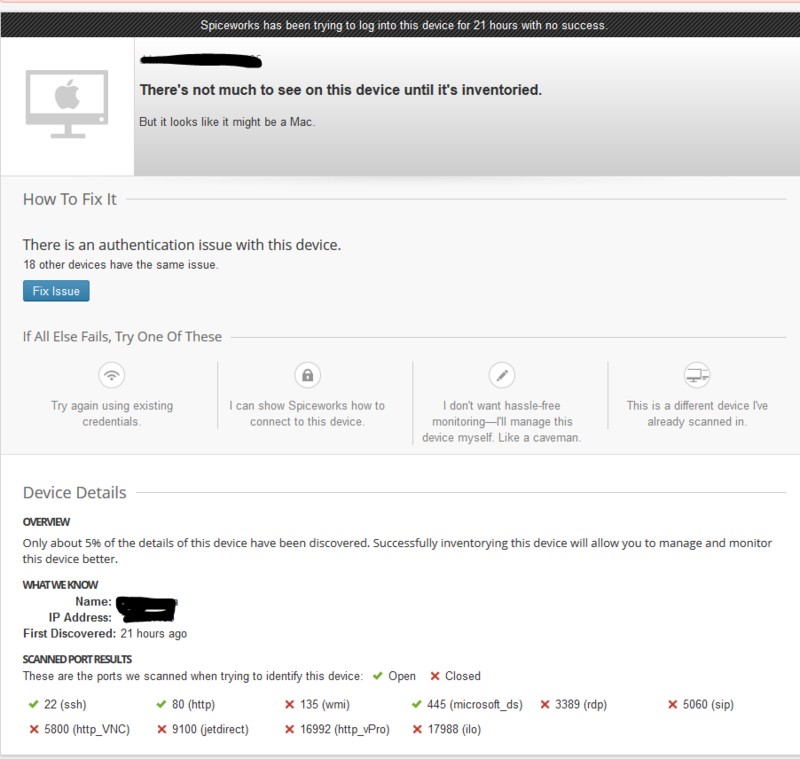Select the padlock icon to teach Spiceworks connection
The width and height of the screenshot is (800, 759).
coord(307,374)
